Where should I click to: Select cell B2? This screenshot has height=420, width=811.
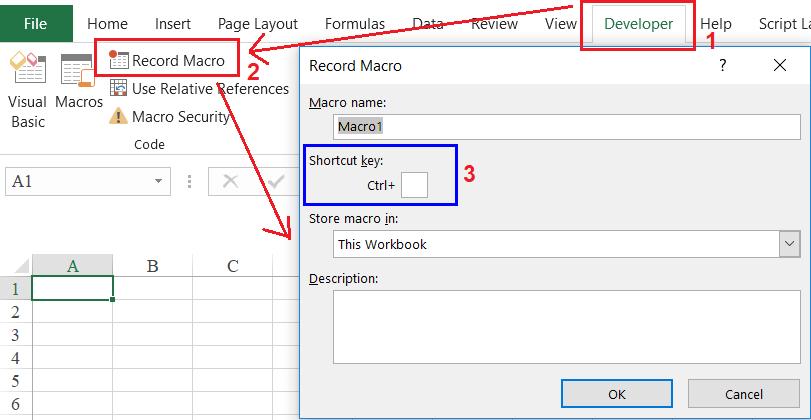153,311
